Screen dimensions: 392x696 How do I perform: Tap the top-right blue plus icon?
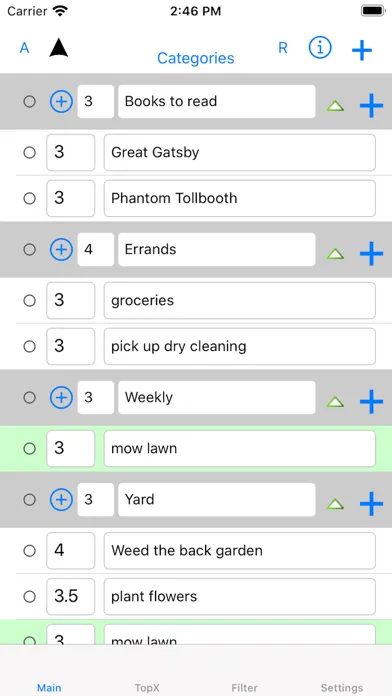(362, 50)
